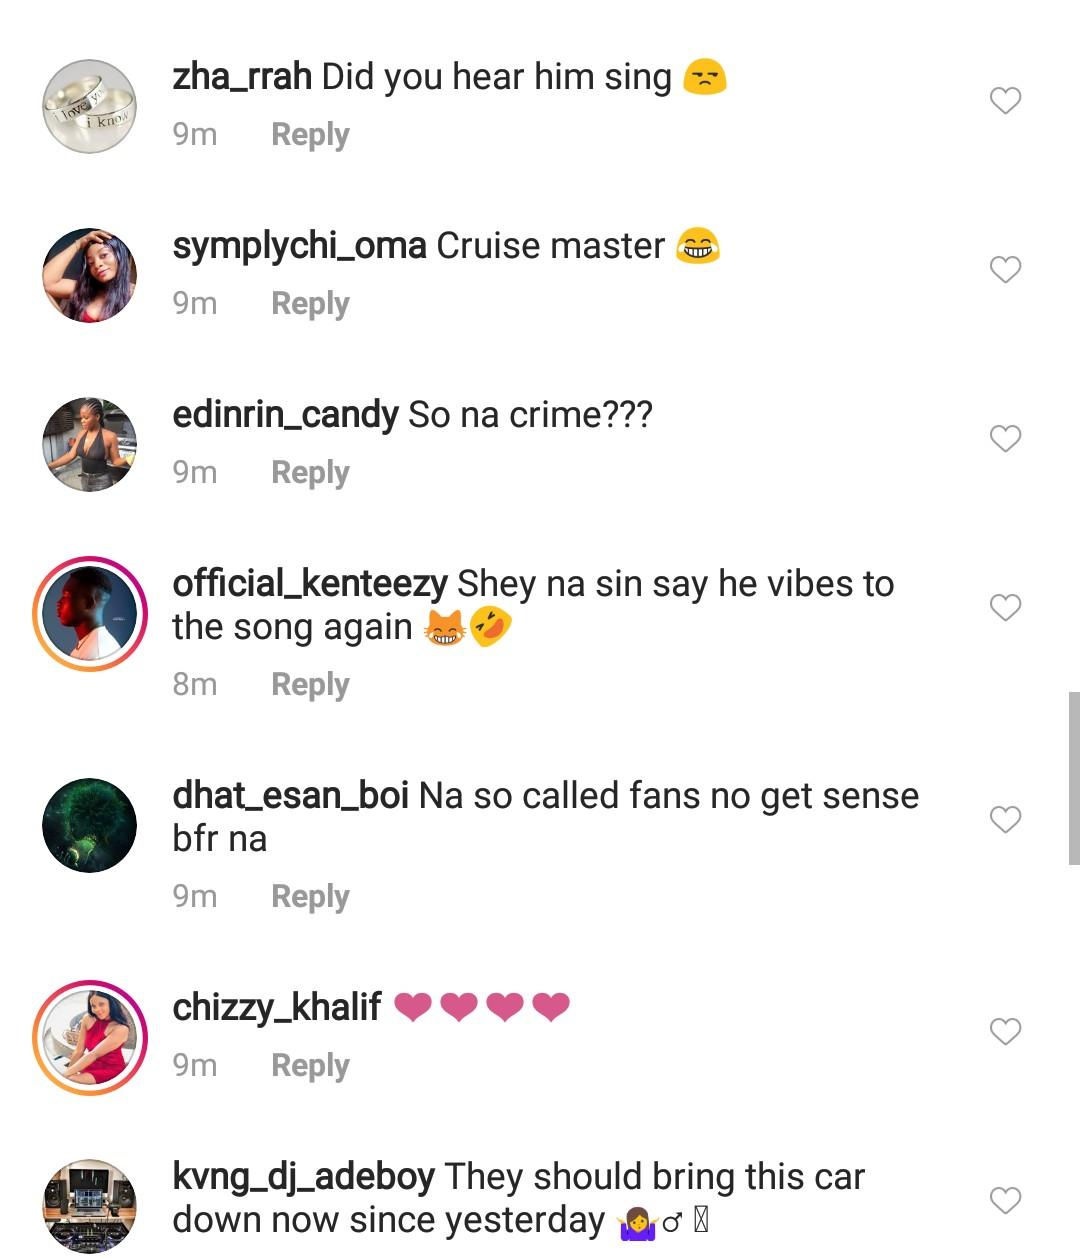The image size is (1080, 1258).
Task: Reply to edinrin_candy's comment
Action: [x=310, y=473]
